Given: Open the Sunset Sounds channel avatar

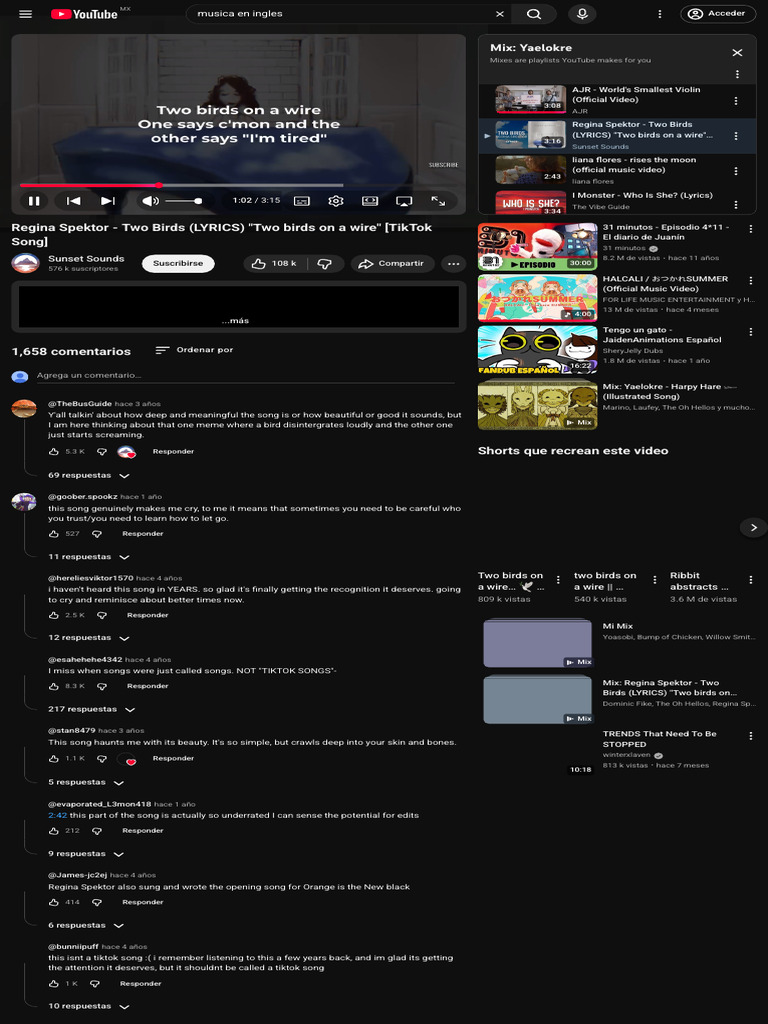Looking at the screenshot, I should pos(25,263).
